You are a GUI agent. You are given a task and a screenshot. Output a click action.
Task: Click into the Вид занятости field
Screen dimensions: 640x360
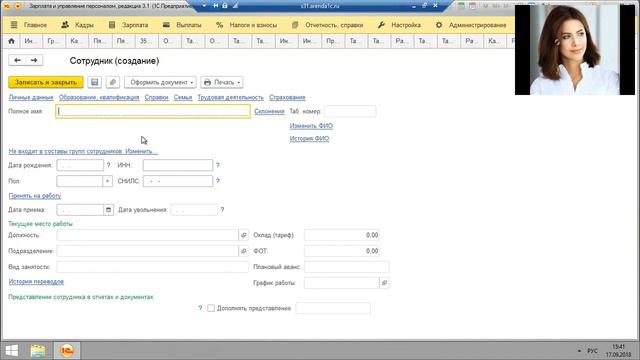(x=152, y=267)
